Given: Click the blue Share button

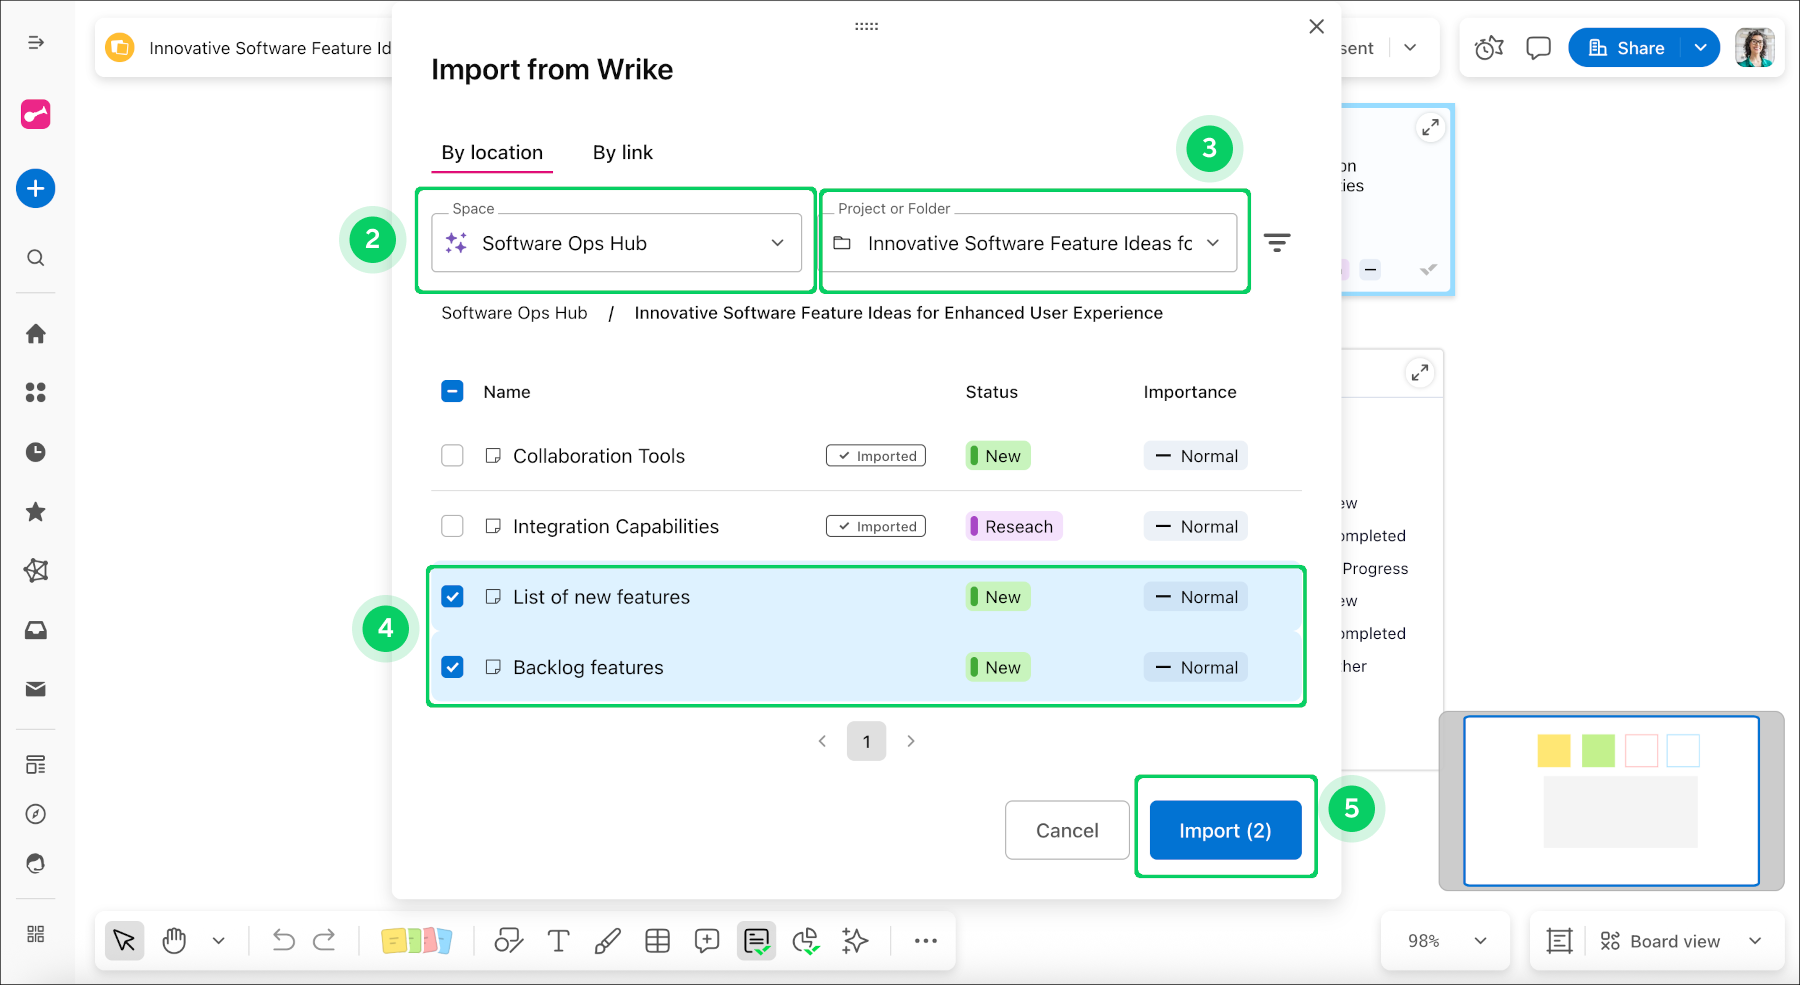Looking at the screenshot, I should coord(1631,47).
